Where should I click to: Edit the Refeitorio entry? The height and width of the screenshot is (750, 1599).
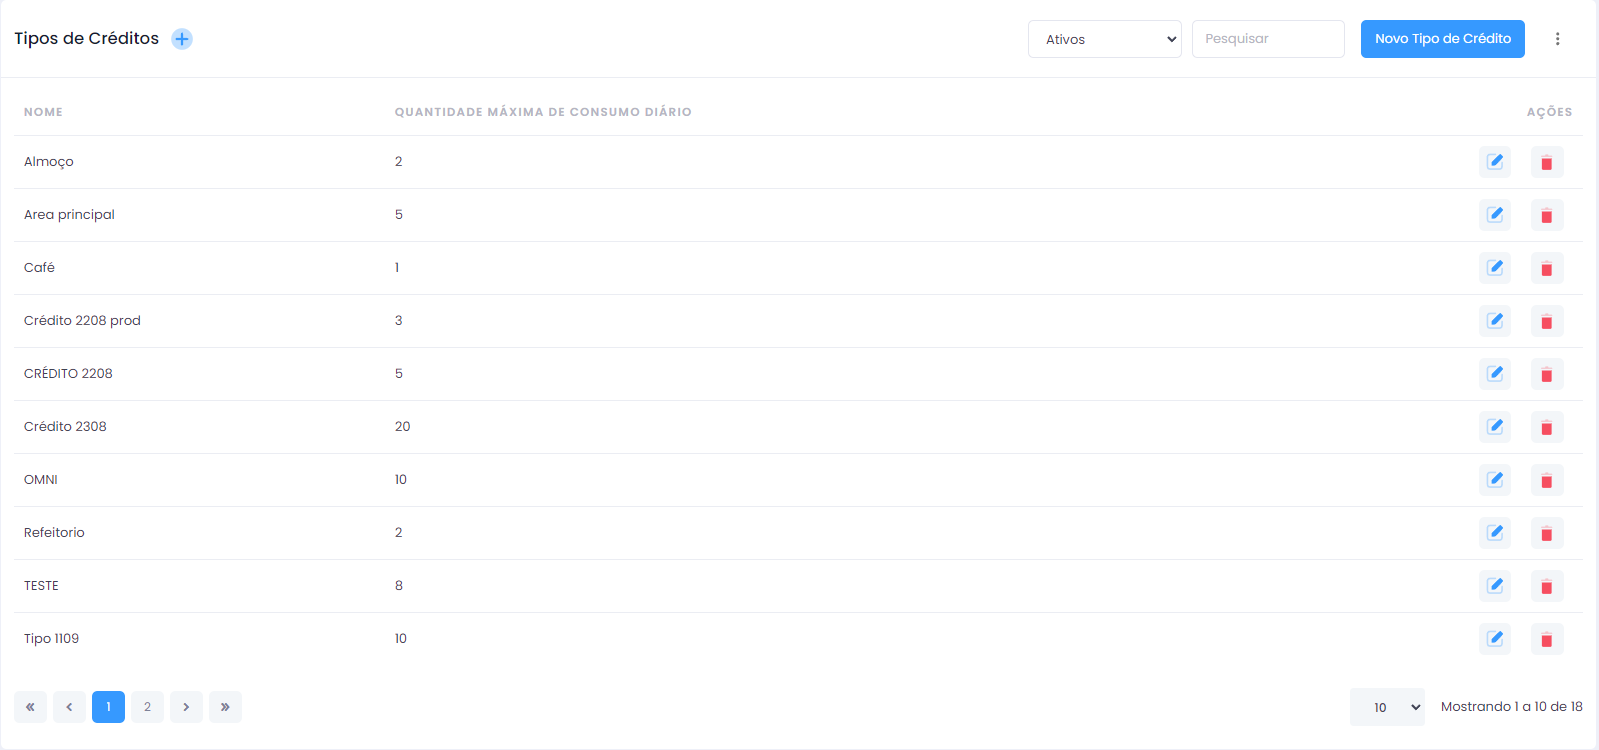point(1495,533)
